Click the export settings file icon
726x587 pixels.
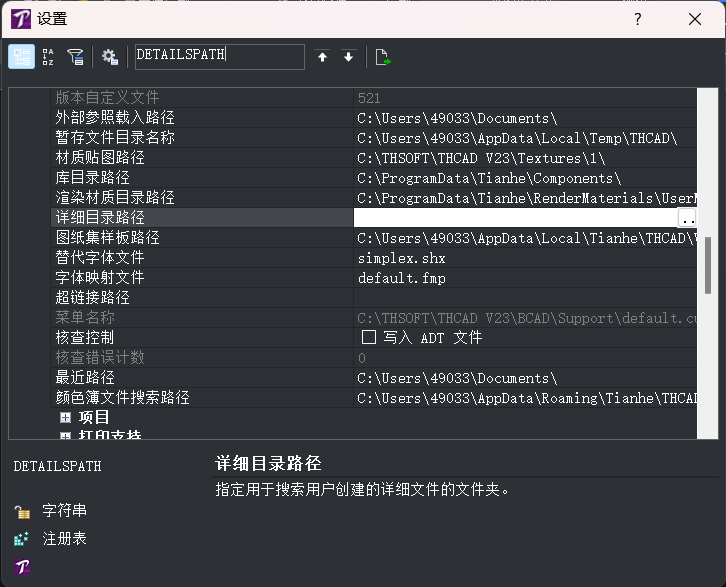click(x=383, y=56)
